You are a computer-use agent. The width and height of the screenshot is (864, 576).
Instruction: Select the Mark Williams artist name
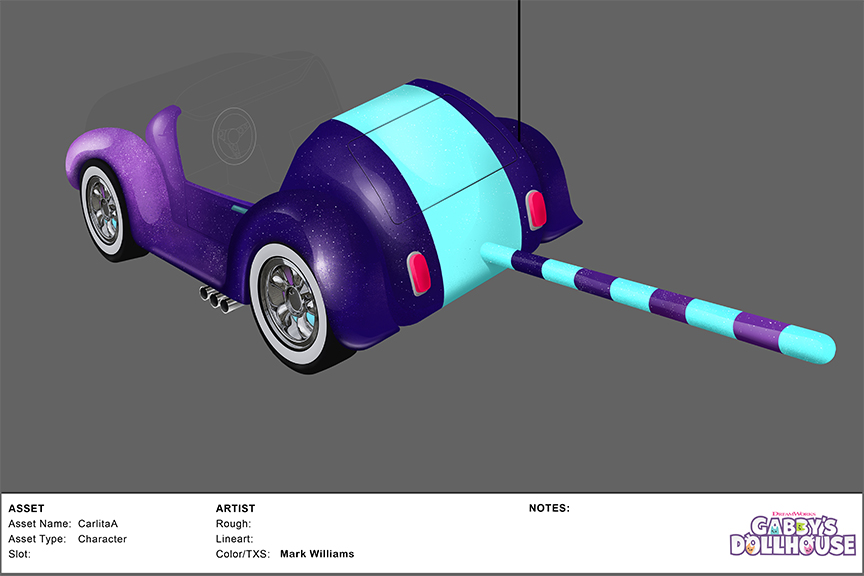click(x=317, y=554)
